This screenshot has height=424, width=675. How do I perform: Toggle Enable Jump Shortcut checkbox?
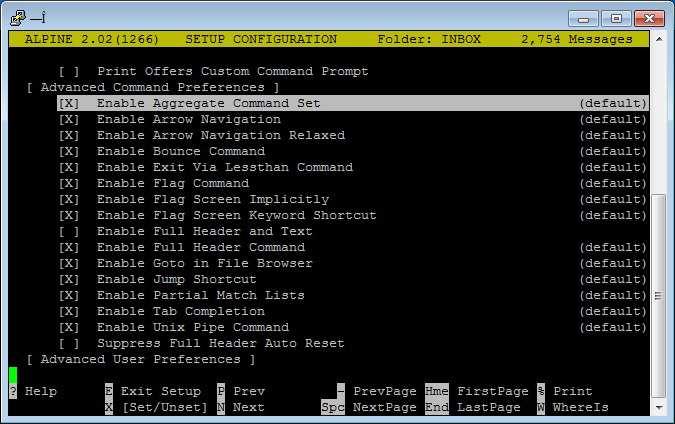click(69, 279)
